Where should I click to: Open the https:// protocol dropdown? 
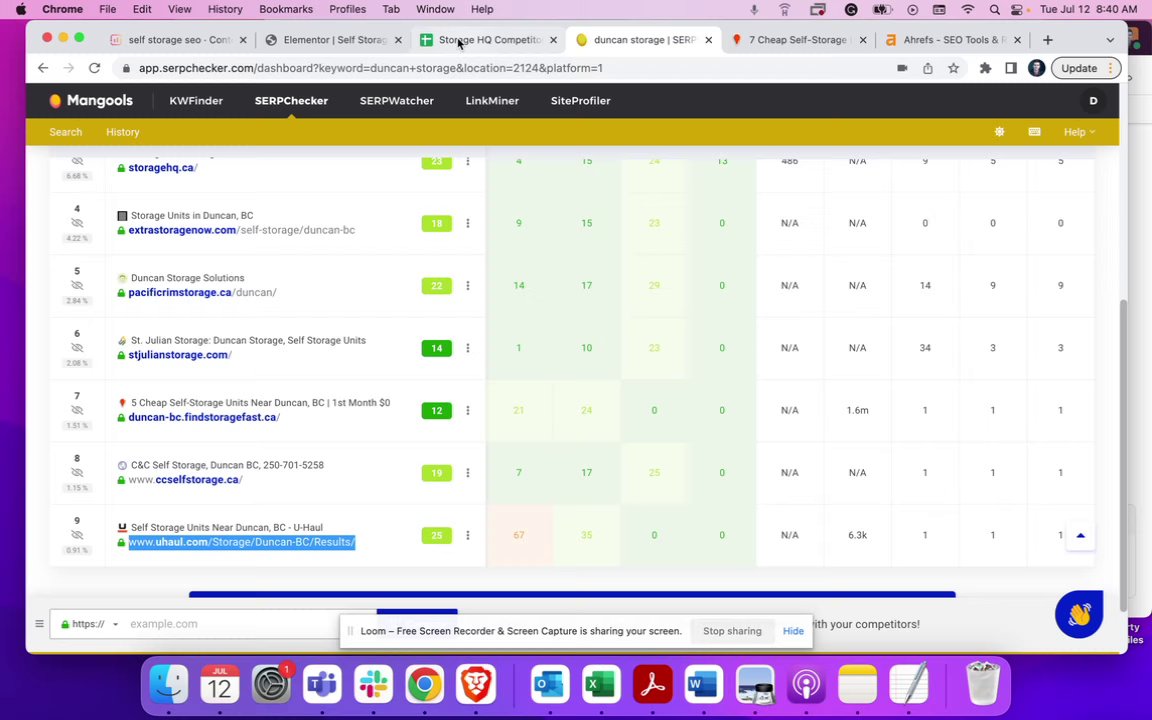[90, 624]
